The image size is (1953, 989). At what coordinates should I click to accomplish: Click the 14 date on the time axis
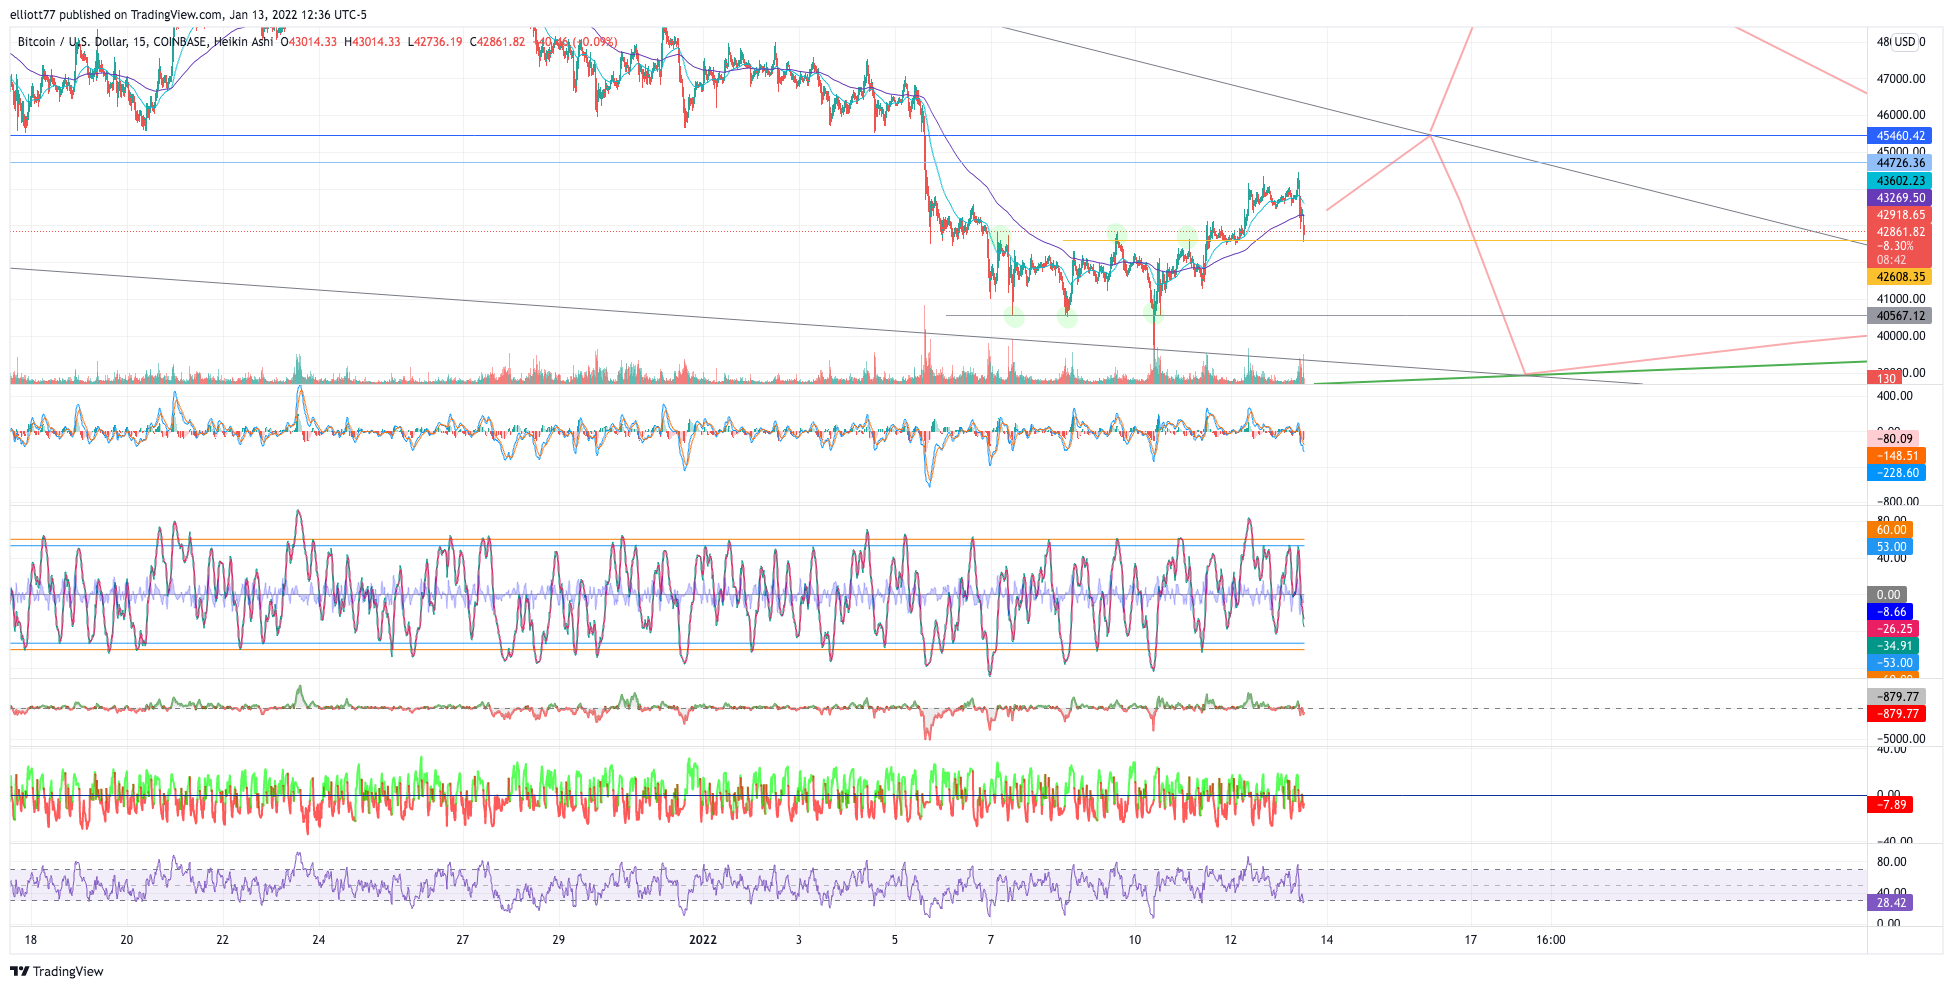click(1327, 940)
